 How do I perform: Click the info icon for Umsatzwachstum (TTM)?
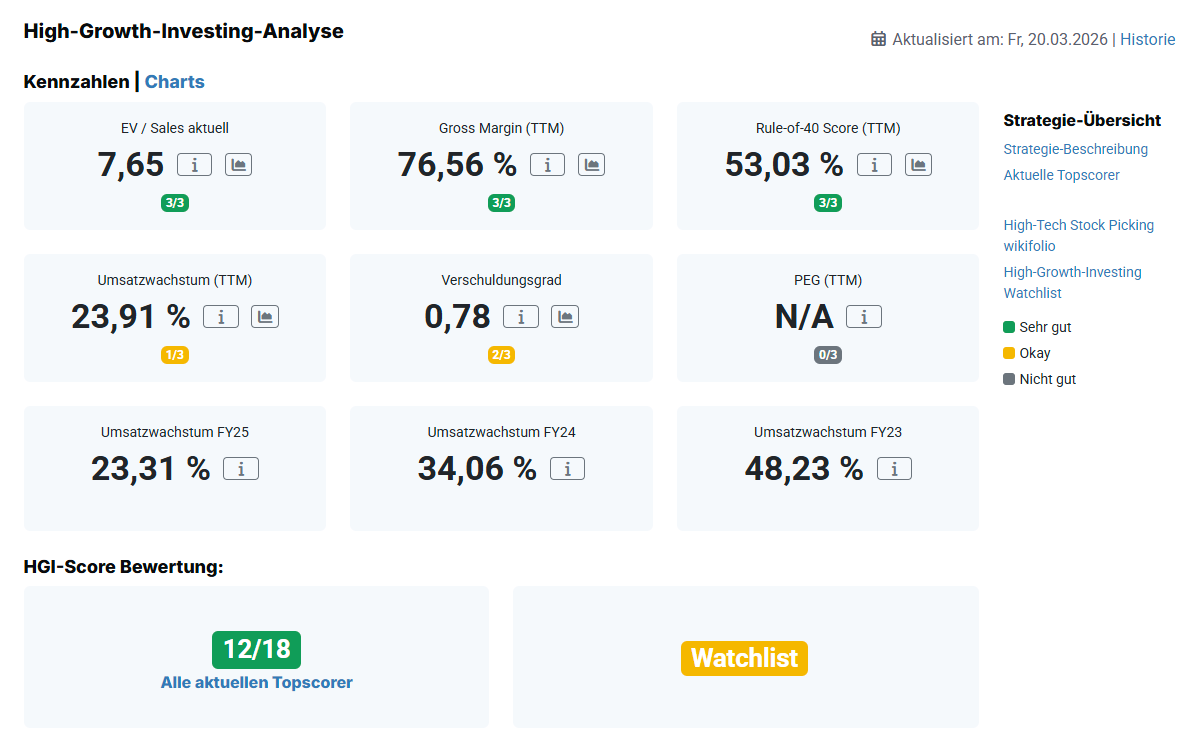click(221, 317)
